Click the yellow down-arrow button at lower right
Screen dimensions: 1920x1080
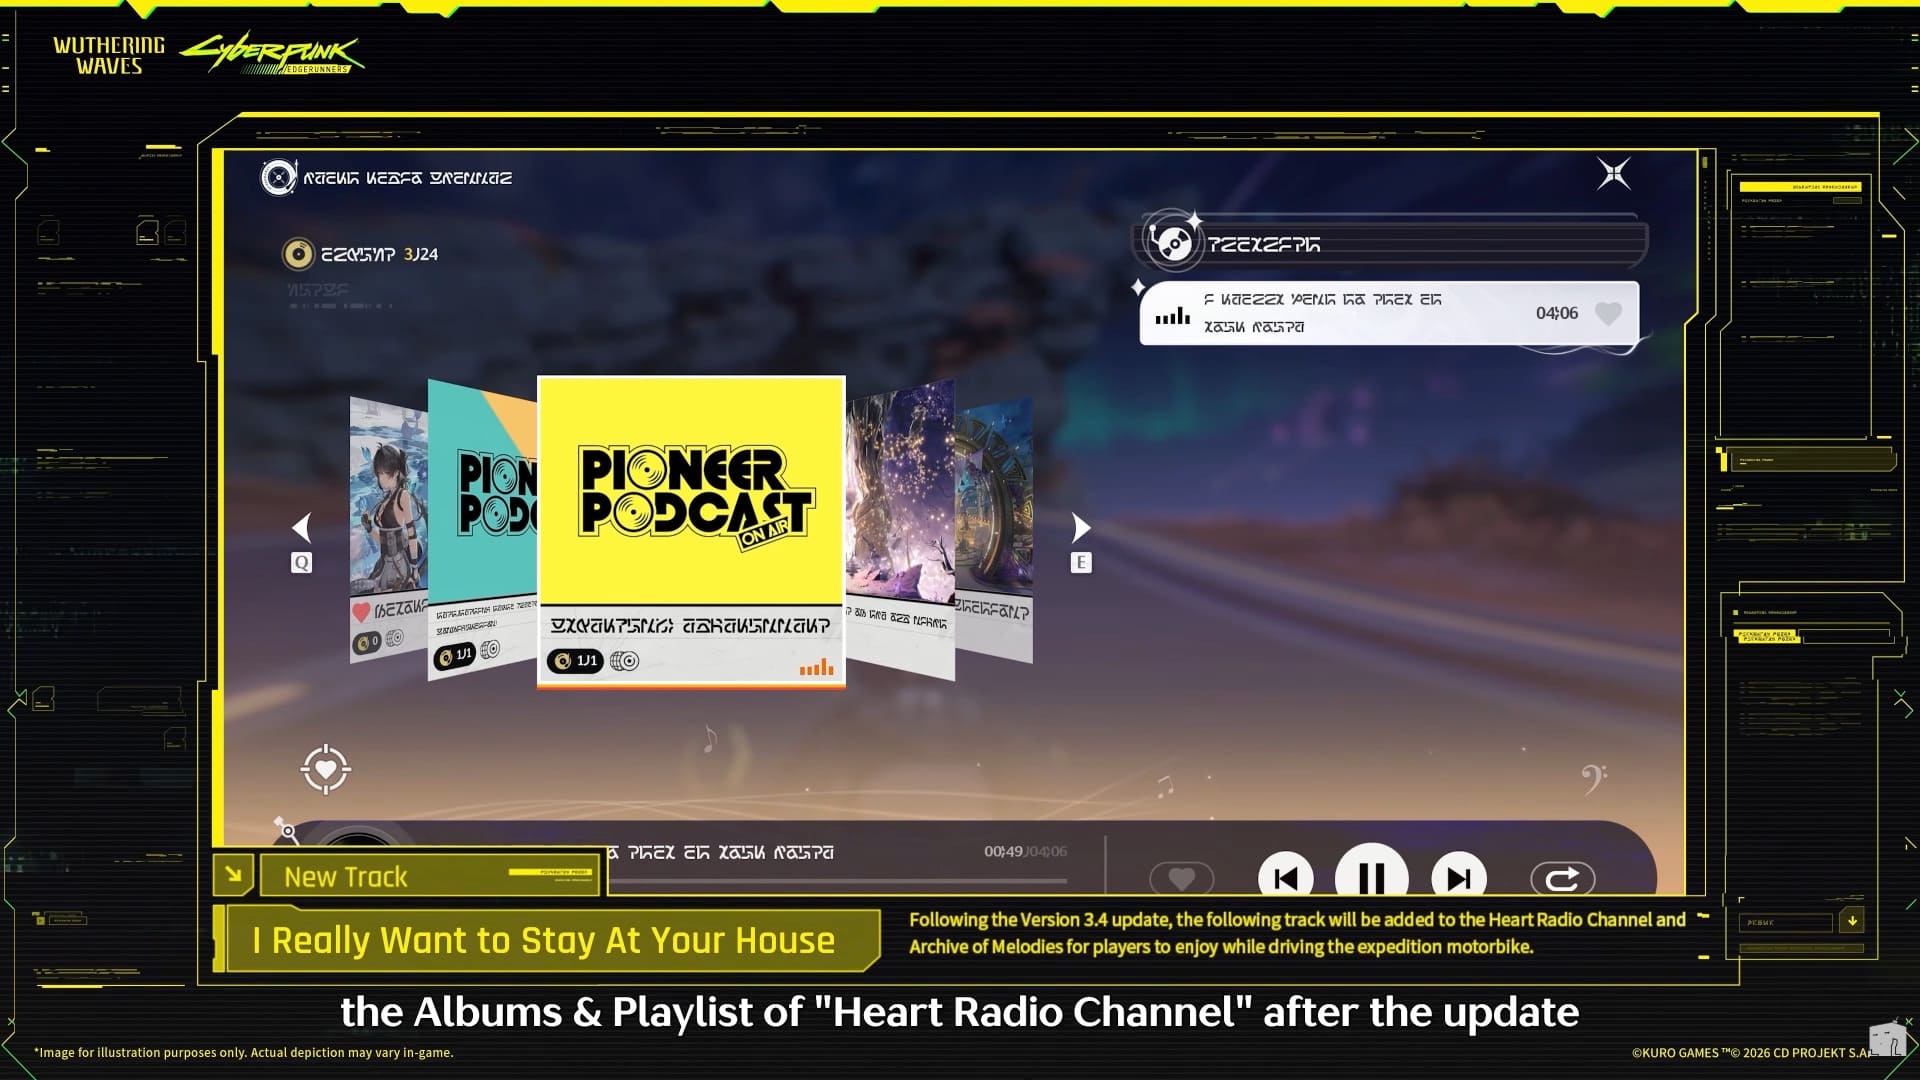(x=1852, y=921)
